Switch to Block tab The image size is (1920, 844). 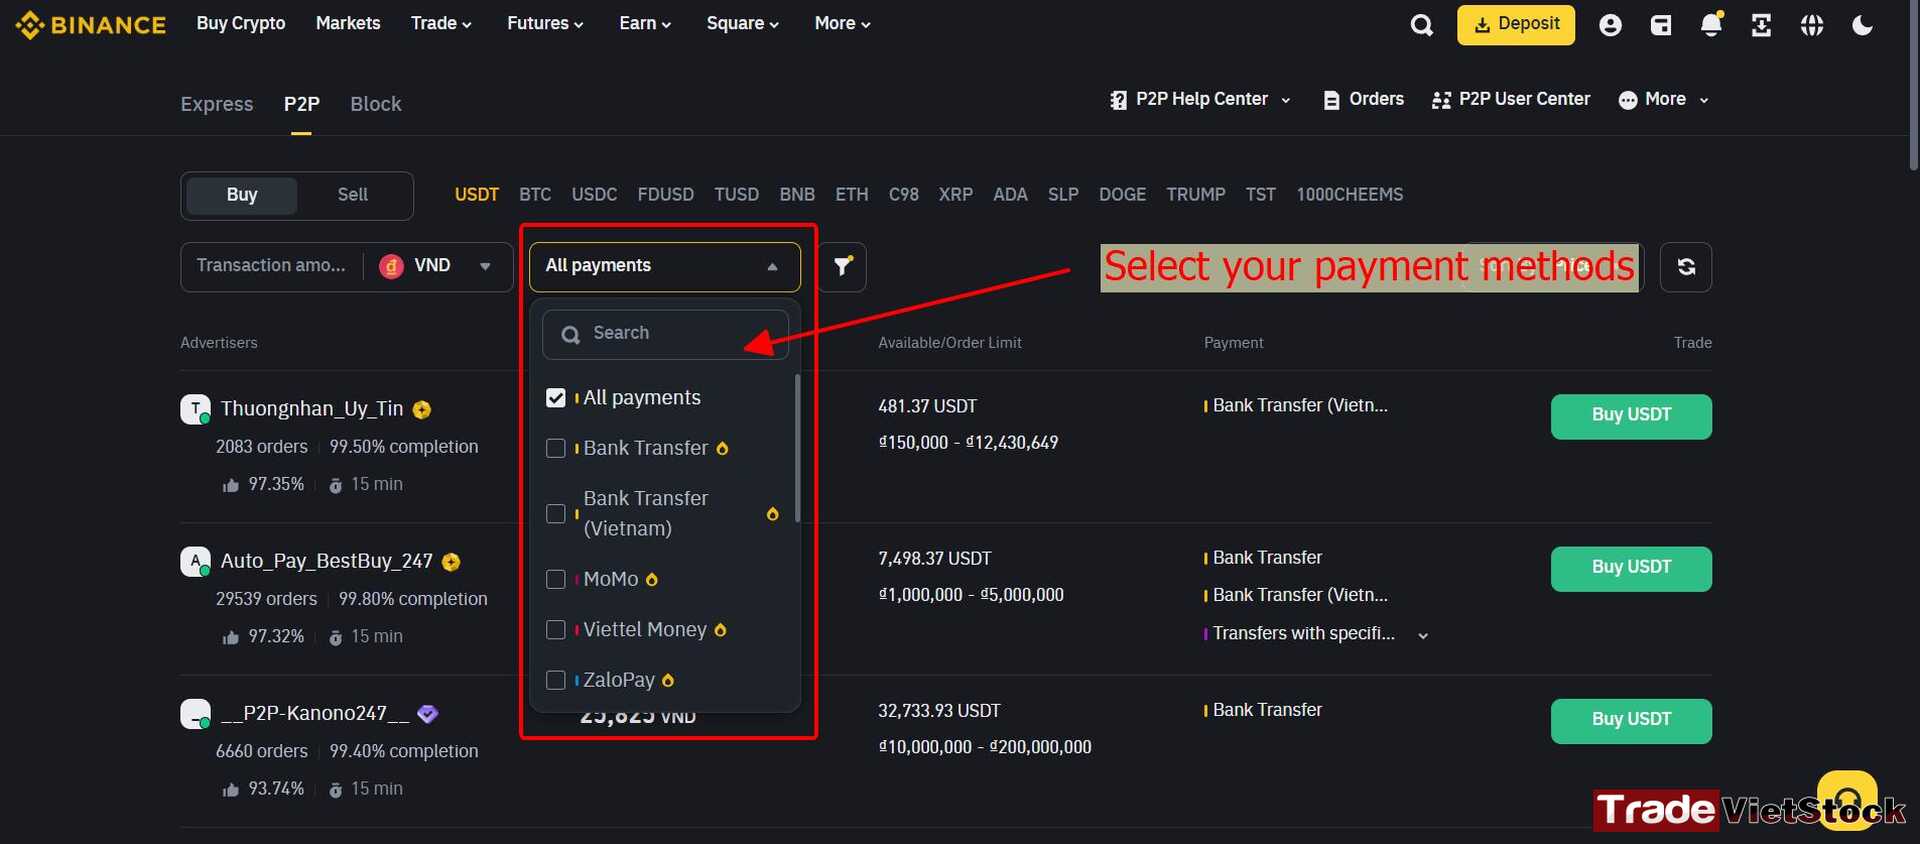tap(376, 104)
